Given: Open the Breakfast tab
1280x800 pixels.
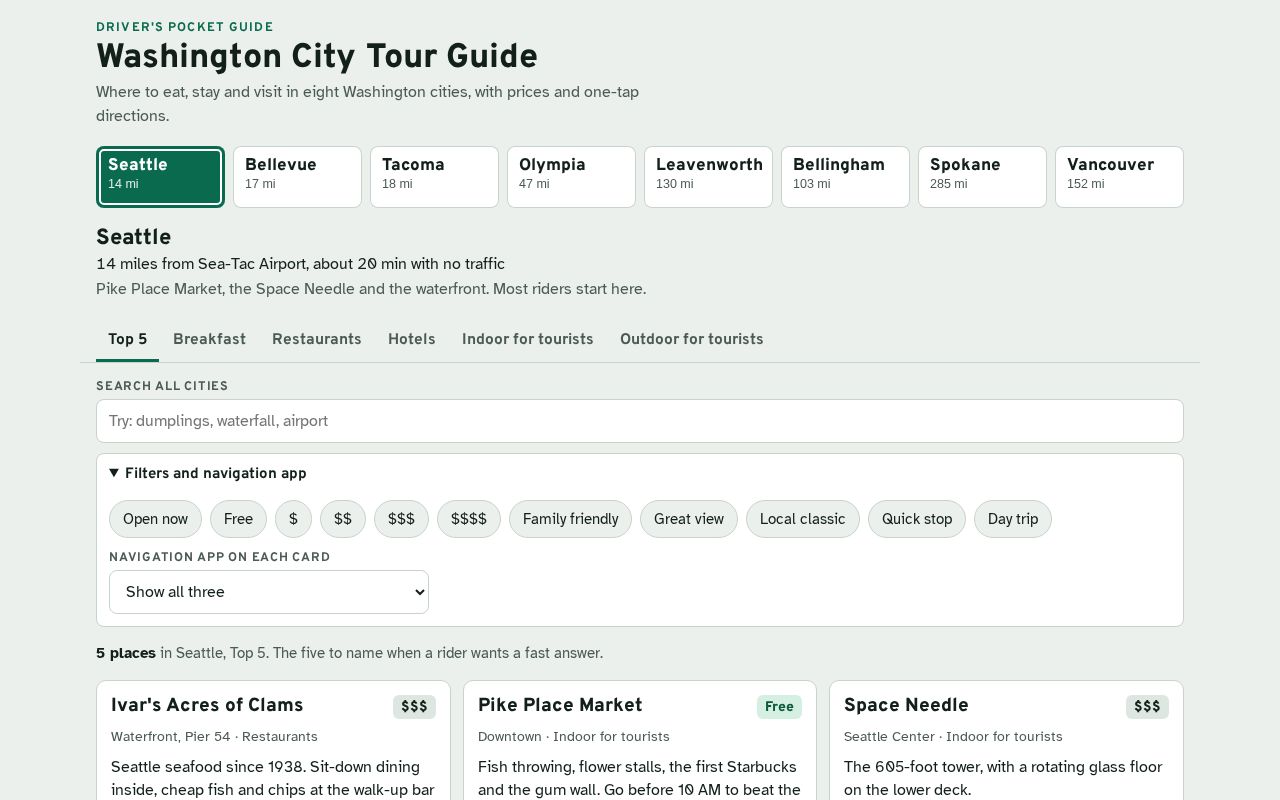Looking at the screenshot, I should click(x=209, y=340).
